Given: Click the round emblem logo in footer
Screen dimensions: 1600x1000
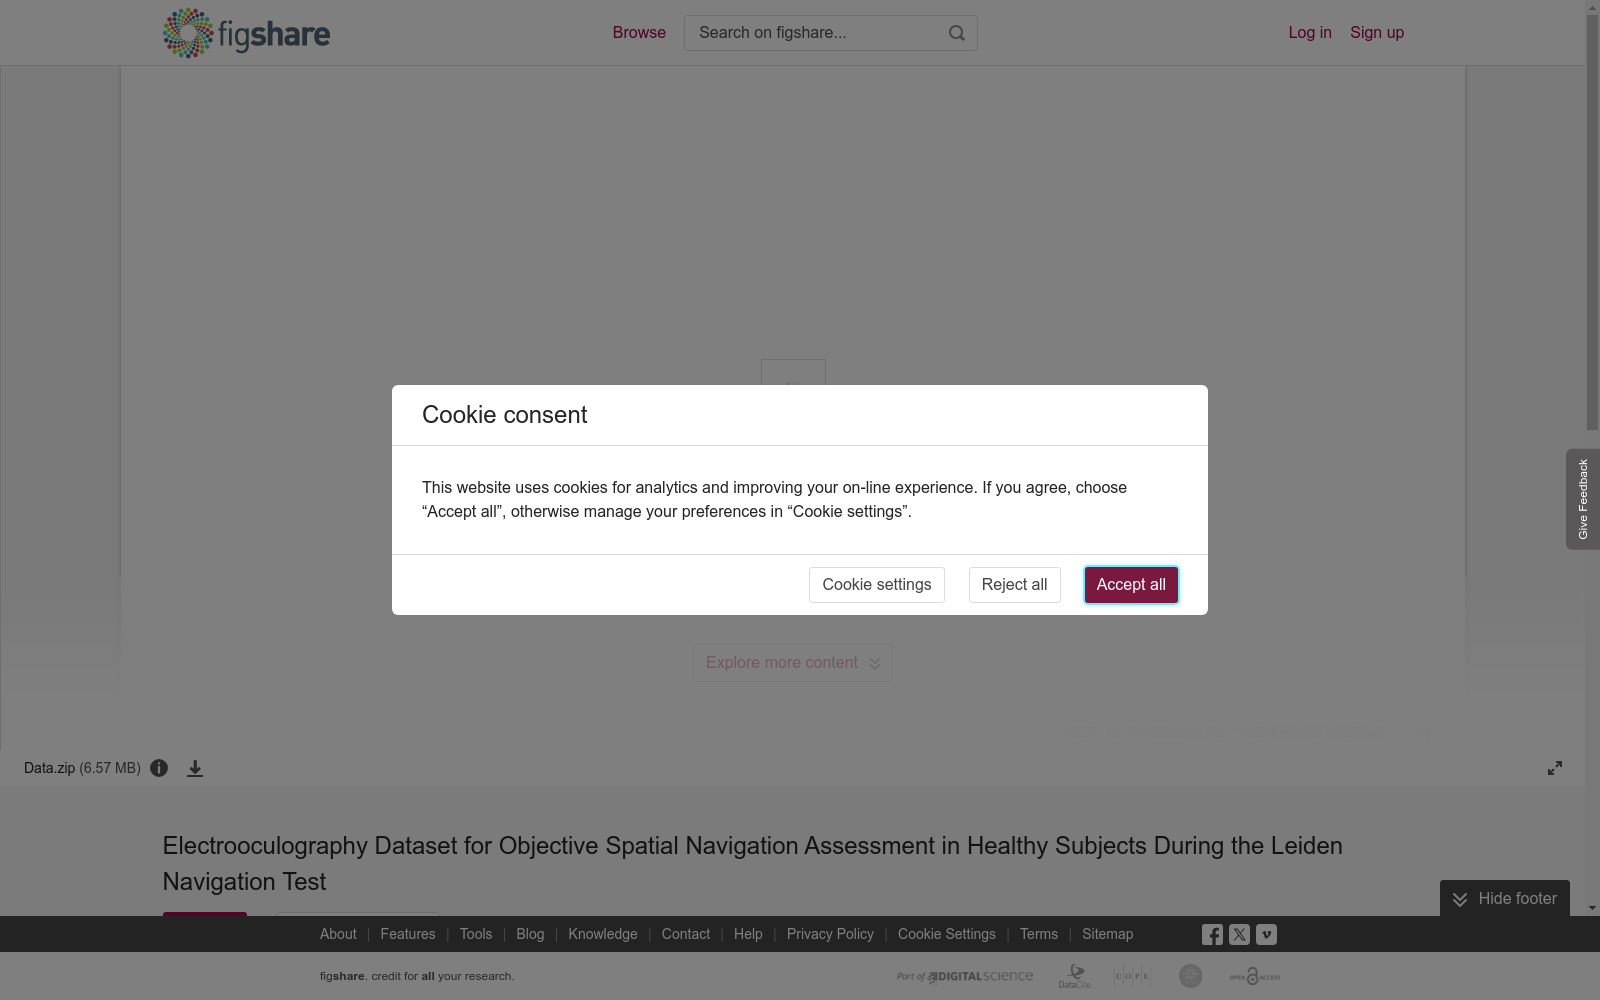Looking at the screenshot, I should (x=1190, y=976).
